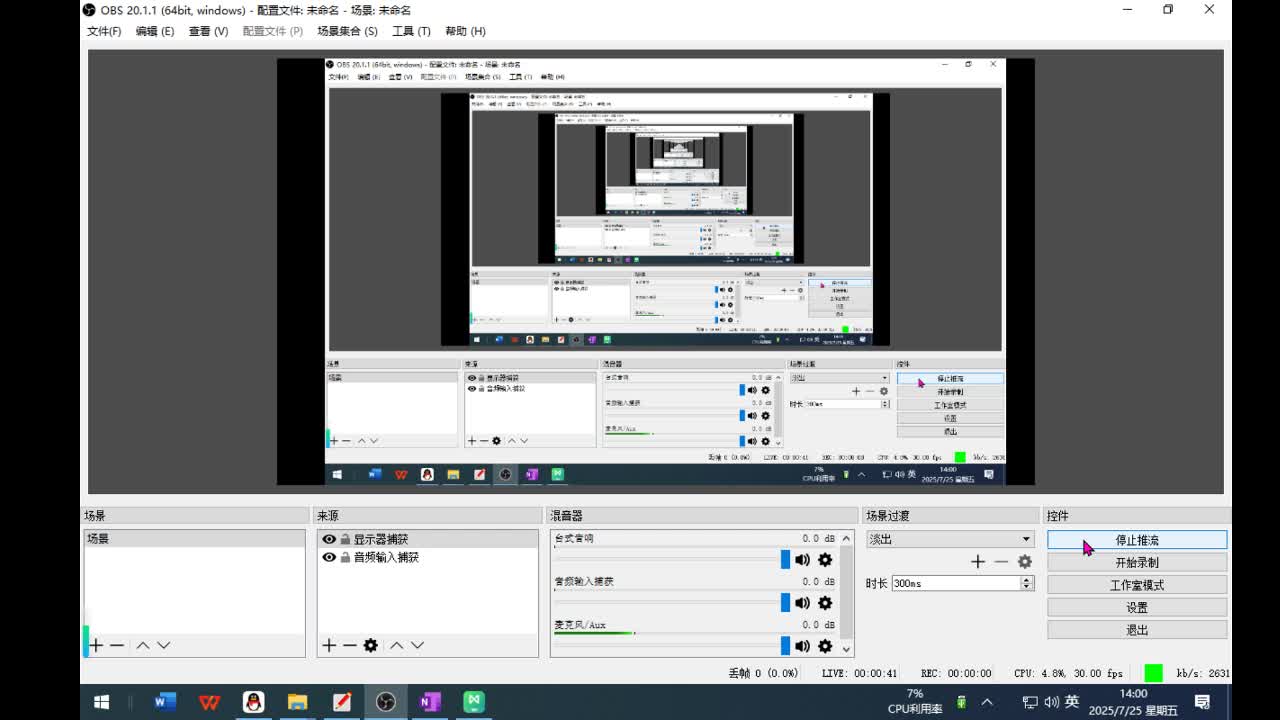Decrease 时长 duration with down stepper
This screenshot has width=1280, height=720.
[x=1026, y=587]
